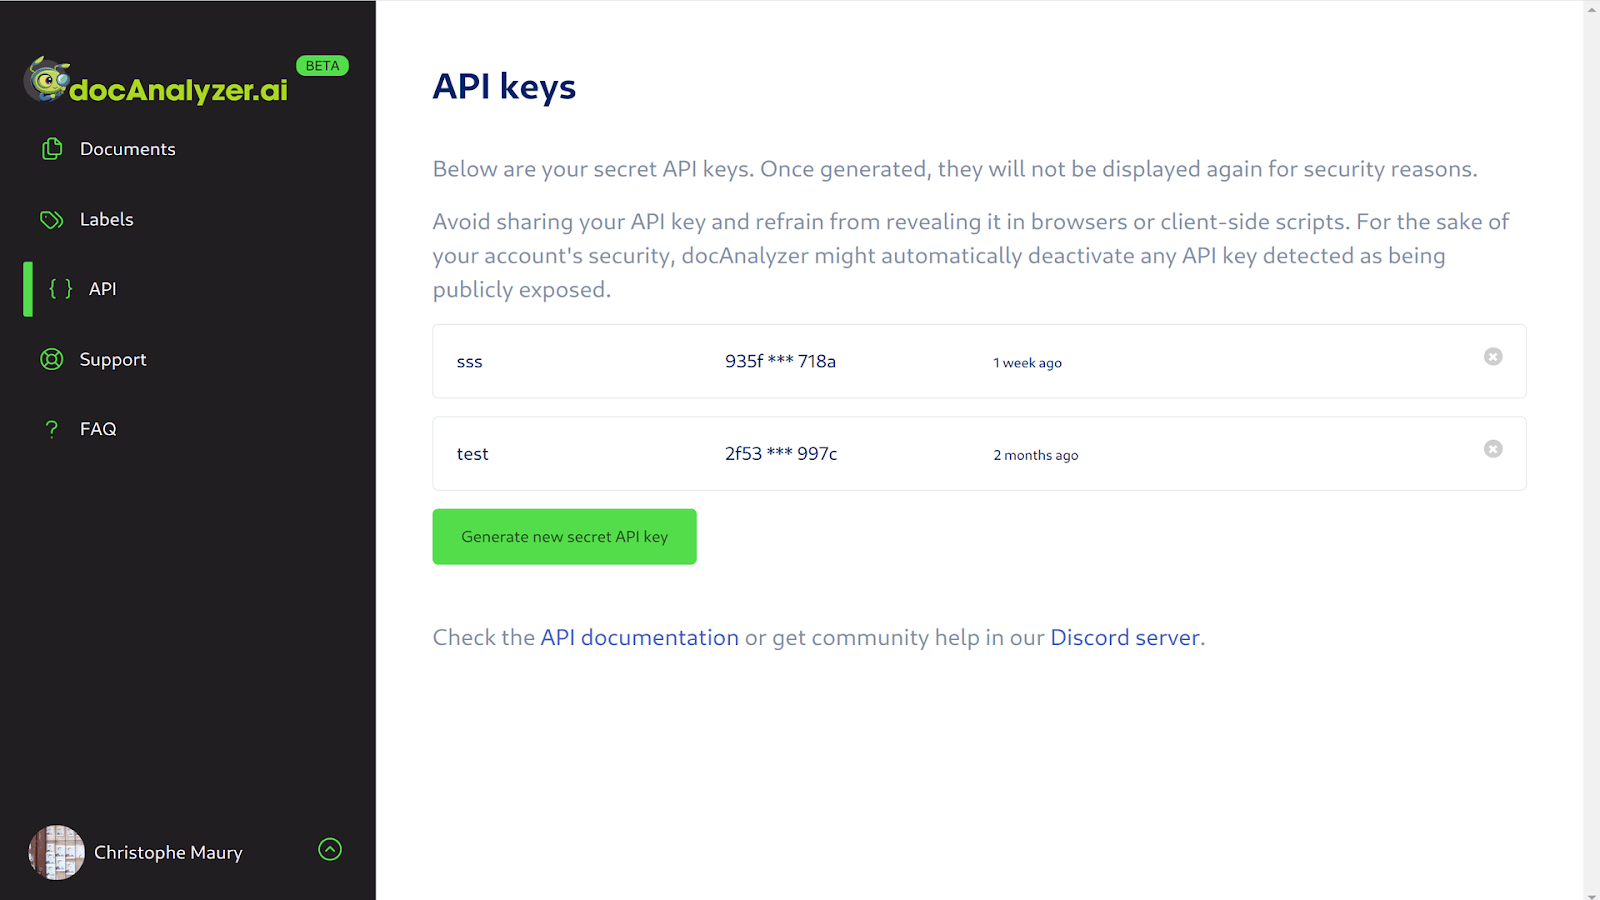1600x900 pixels.
Task: Expand the user account menu chevron
Action: point(330,849)
